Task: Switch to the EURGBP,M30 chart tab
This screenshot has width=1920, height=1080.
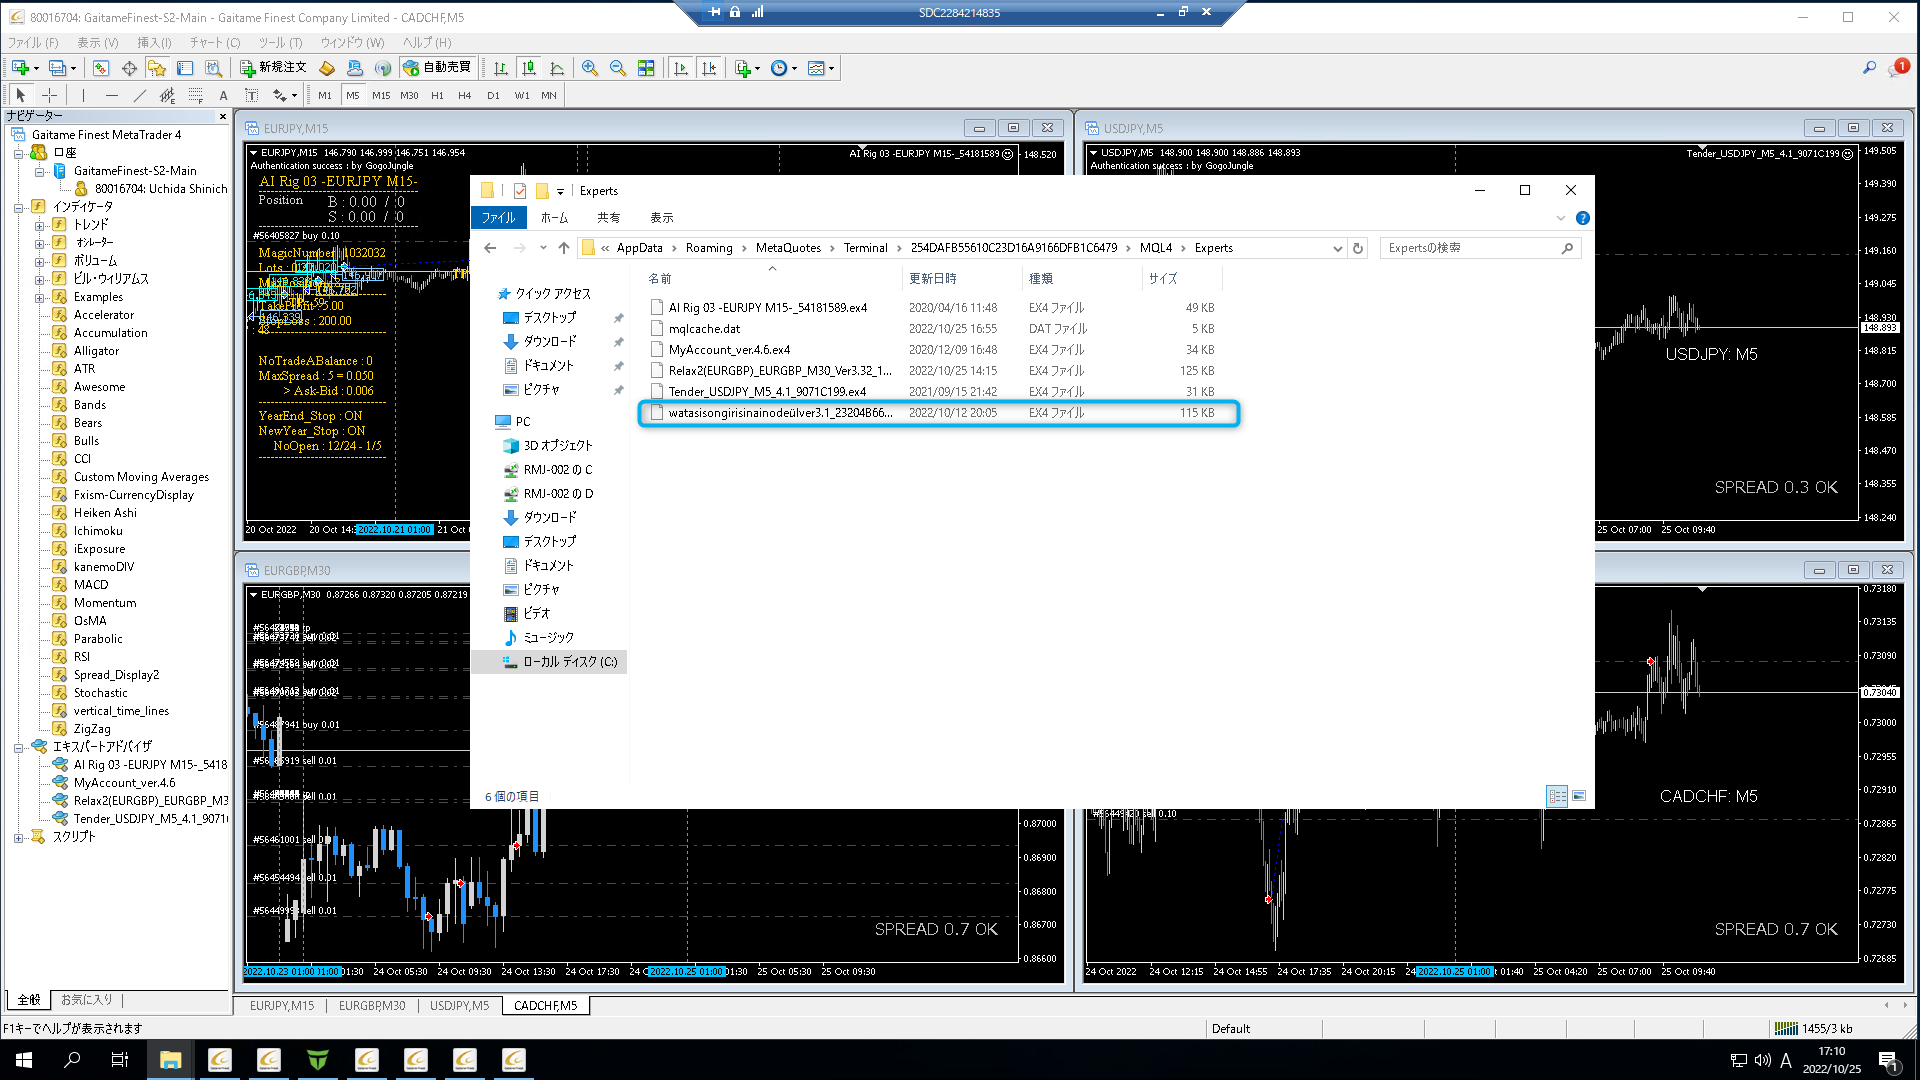Action: point(371,1005)
